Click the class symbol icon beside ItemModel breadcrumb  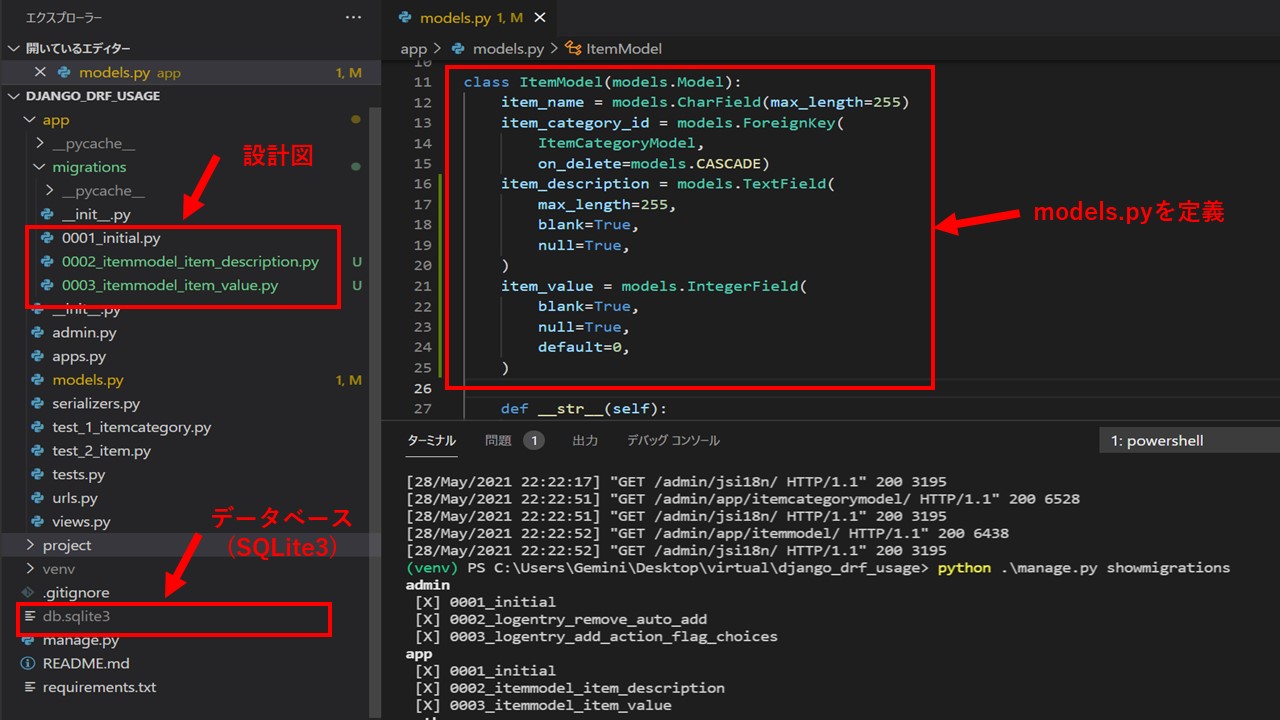coord(574,48)
